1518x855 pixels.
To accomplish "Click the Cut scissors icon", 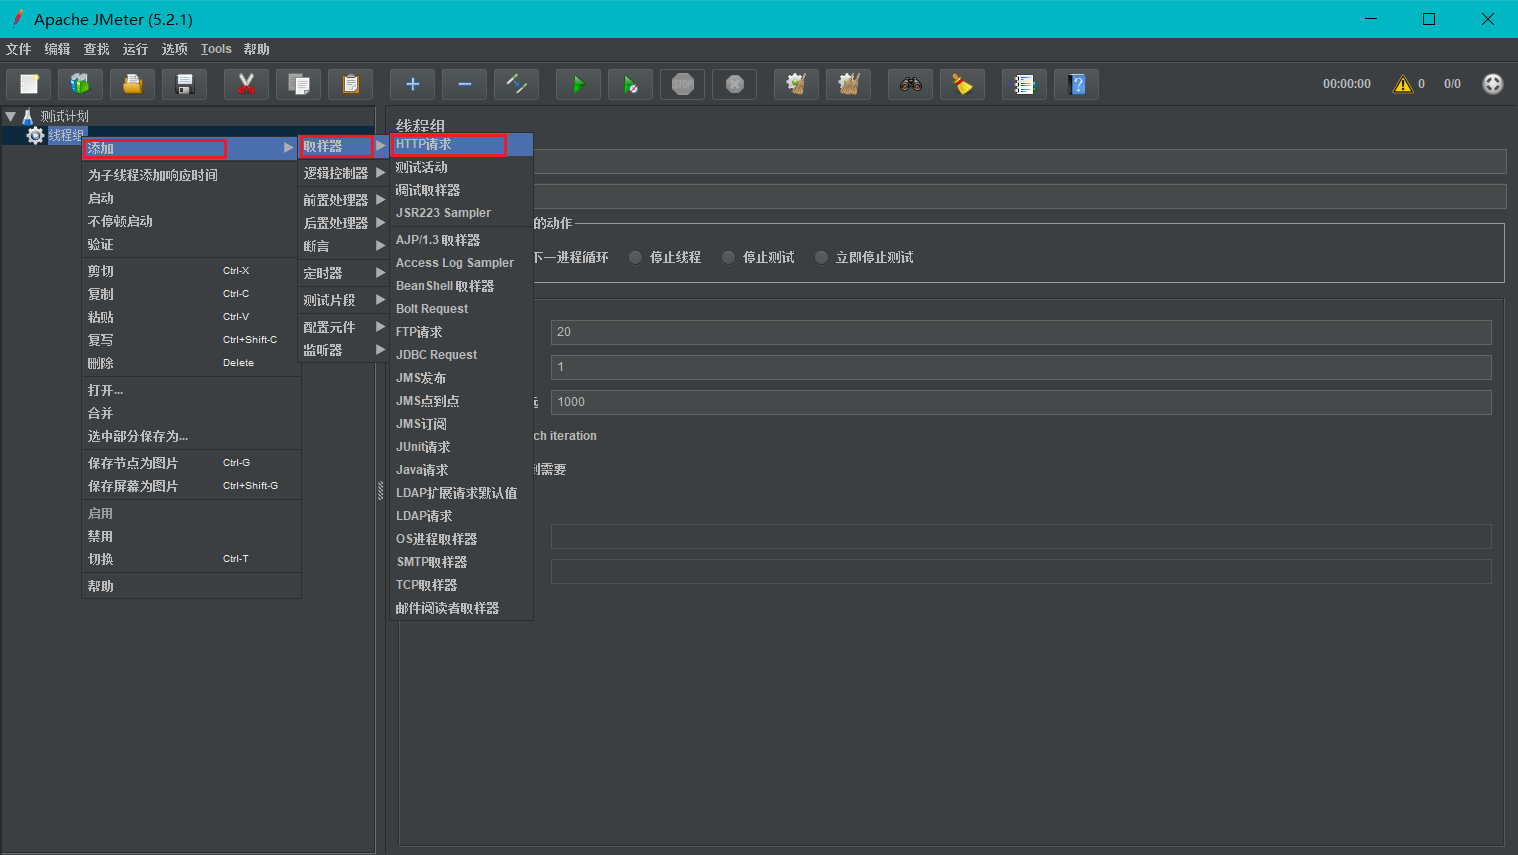I will 246,84.
